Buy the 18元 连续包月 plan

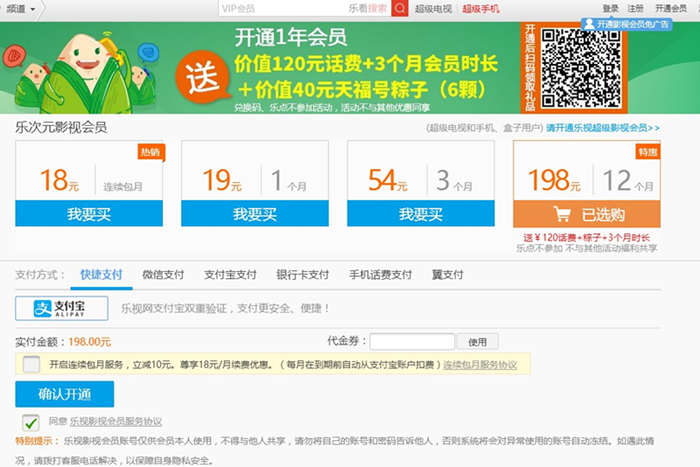89,214
